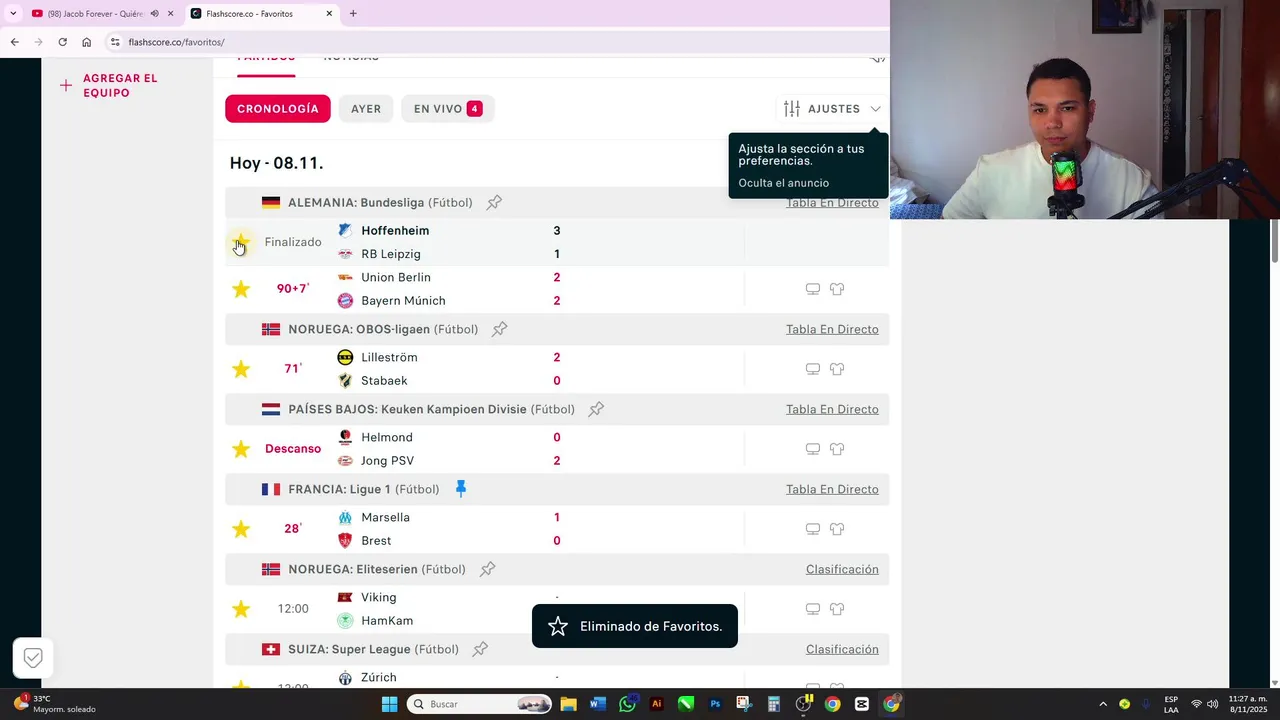
Task: Switch to the AYER tab
Action: (366, 109)
